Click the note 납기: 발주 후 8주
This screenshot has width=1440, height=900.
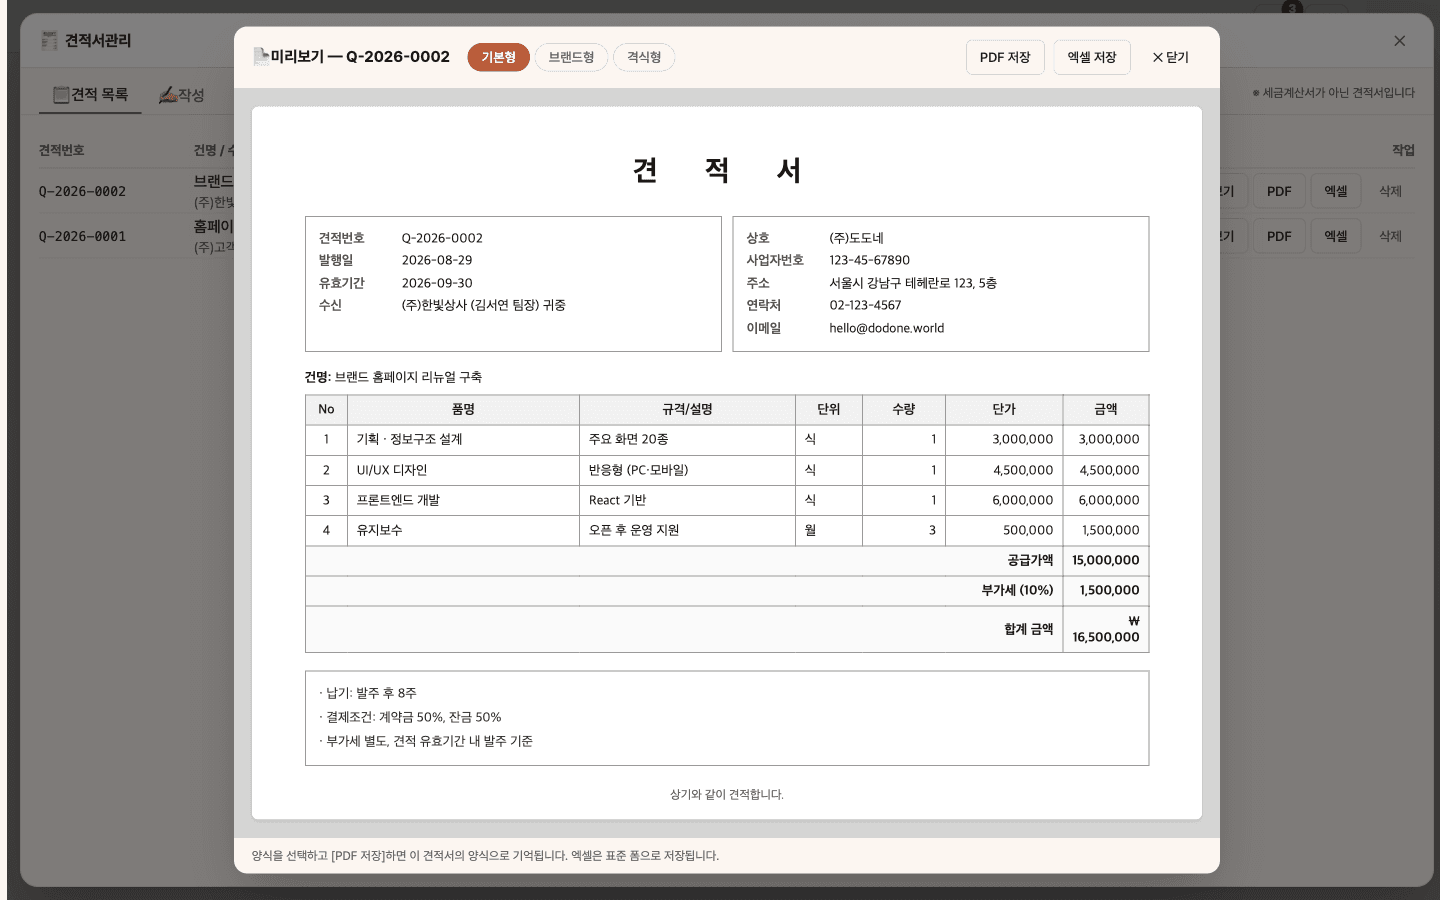coord(368,693)
